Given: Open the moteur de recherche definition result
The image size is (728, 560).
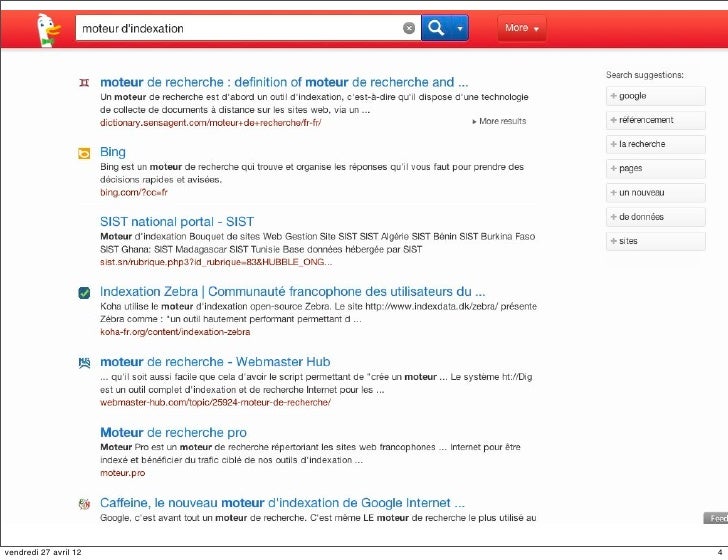Looking at the screenshot, I should [284, 82].
